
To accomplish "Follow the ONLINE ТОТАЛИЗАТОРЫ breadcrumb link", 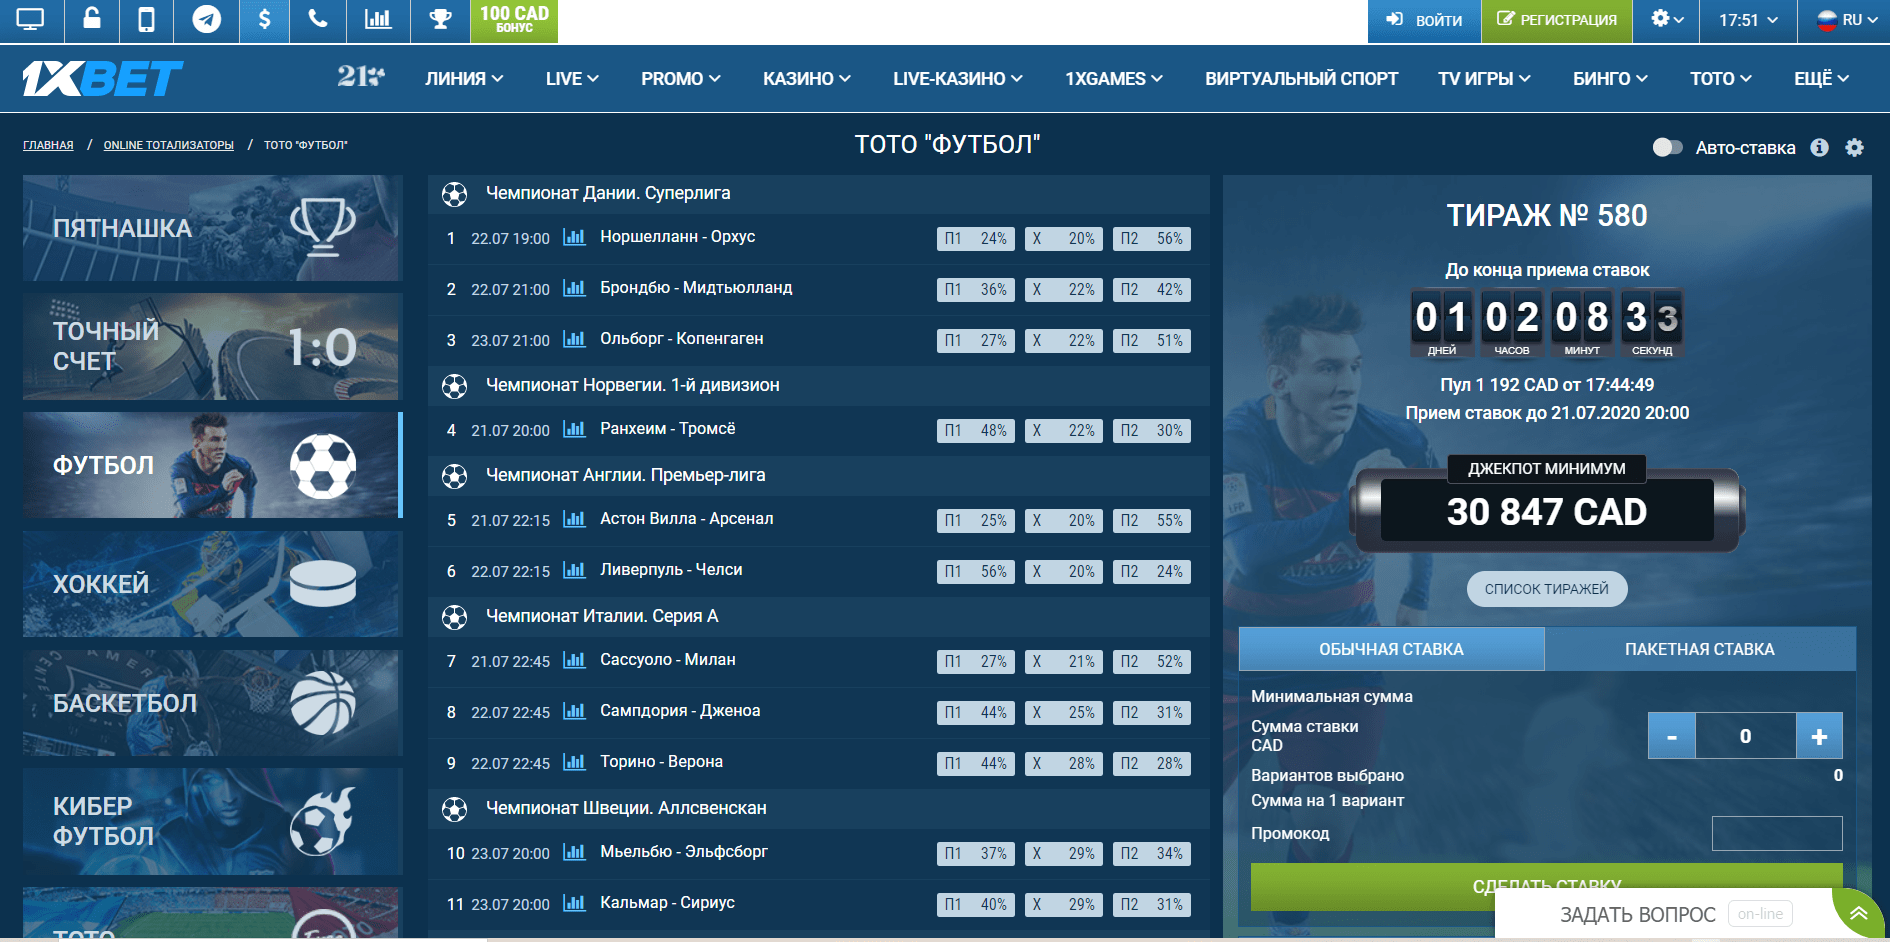I will pos(169,145).
